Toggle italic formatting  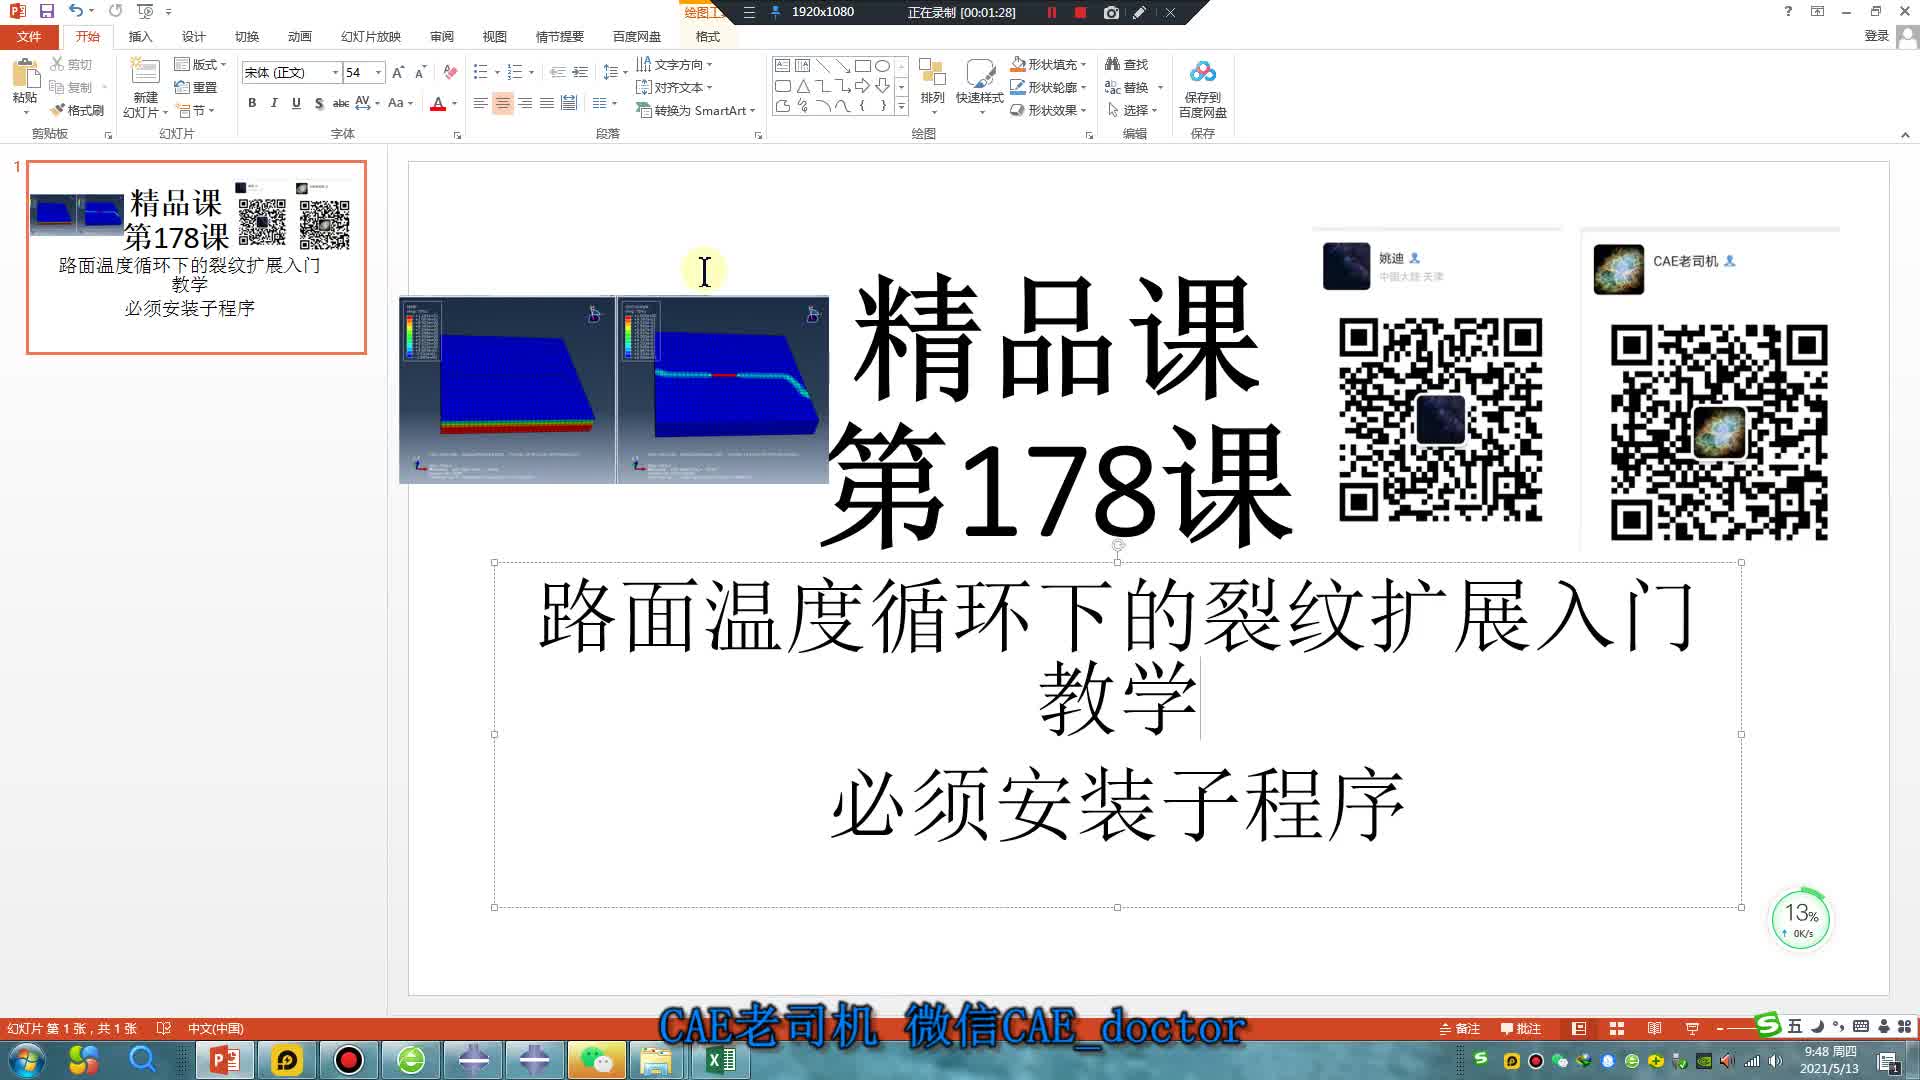pos(274,103)
